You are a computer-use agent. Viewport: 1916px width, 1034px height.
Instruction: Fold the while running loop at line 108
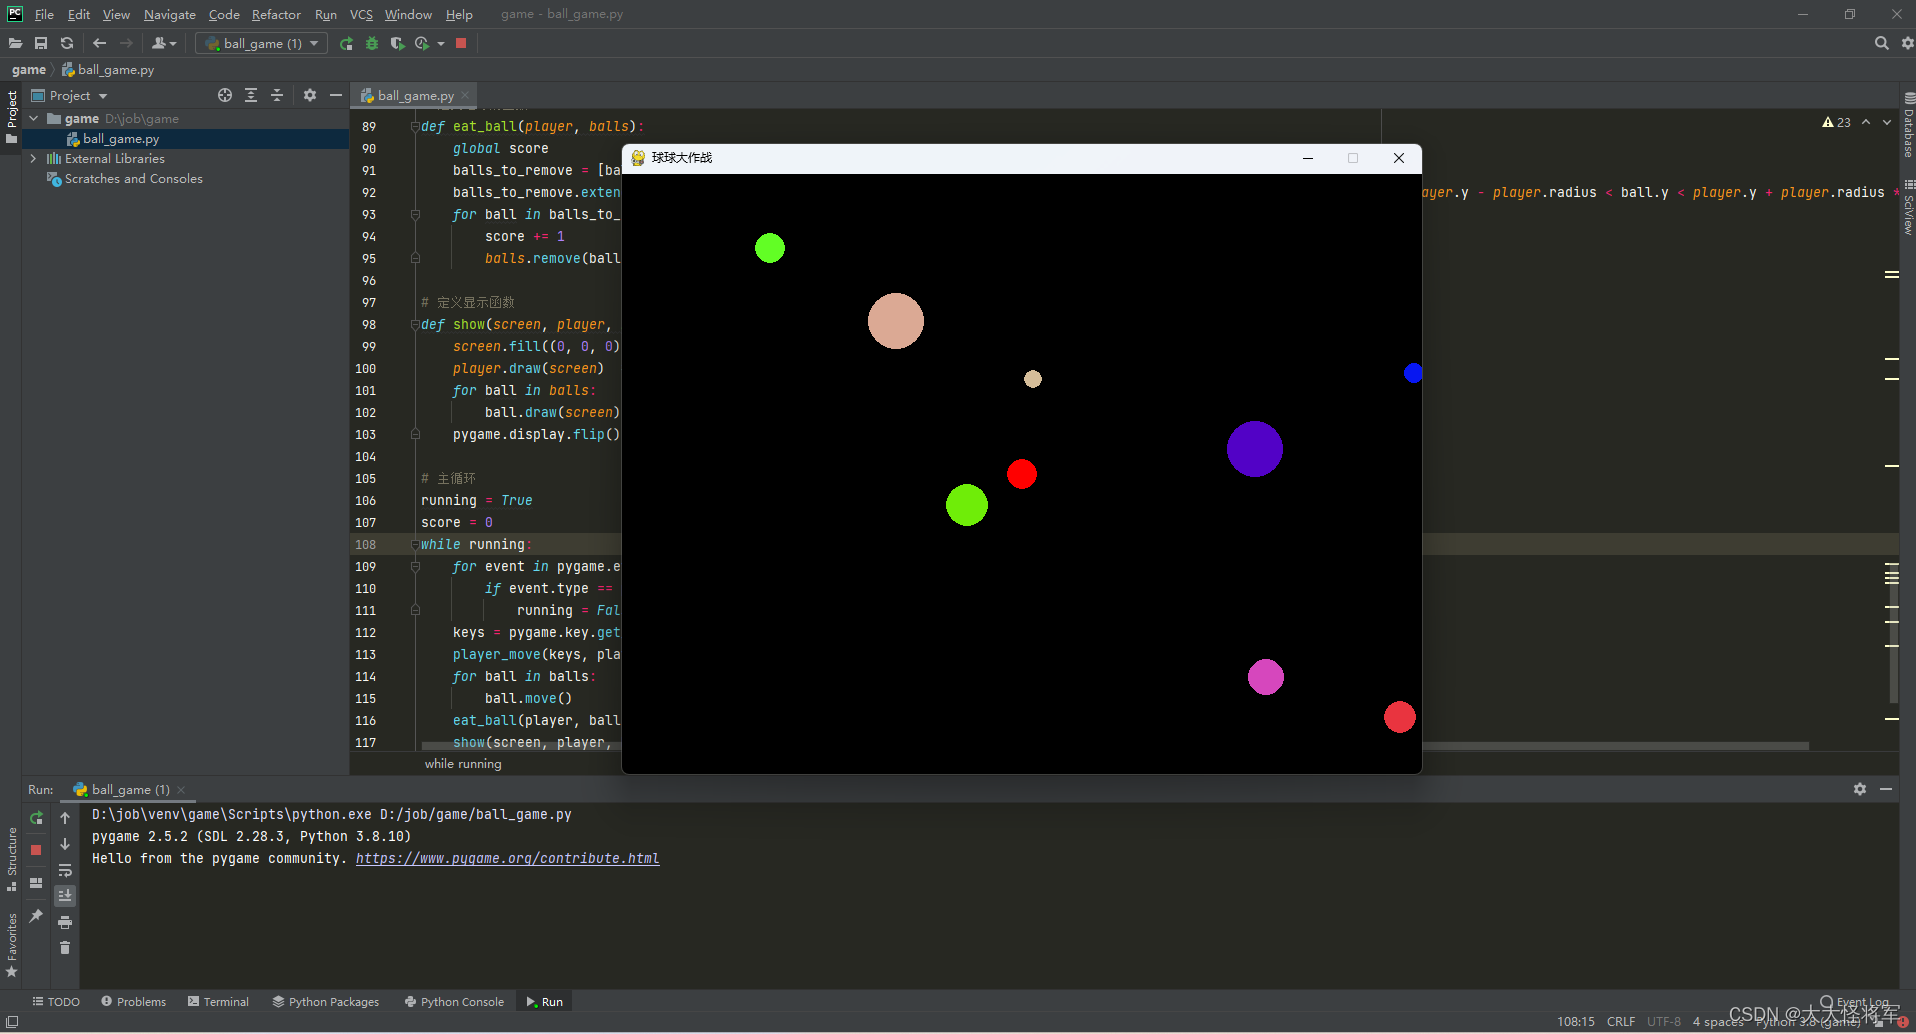pos(414,544)
